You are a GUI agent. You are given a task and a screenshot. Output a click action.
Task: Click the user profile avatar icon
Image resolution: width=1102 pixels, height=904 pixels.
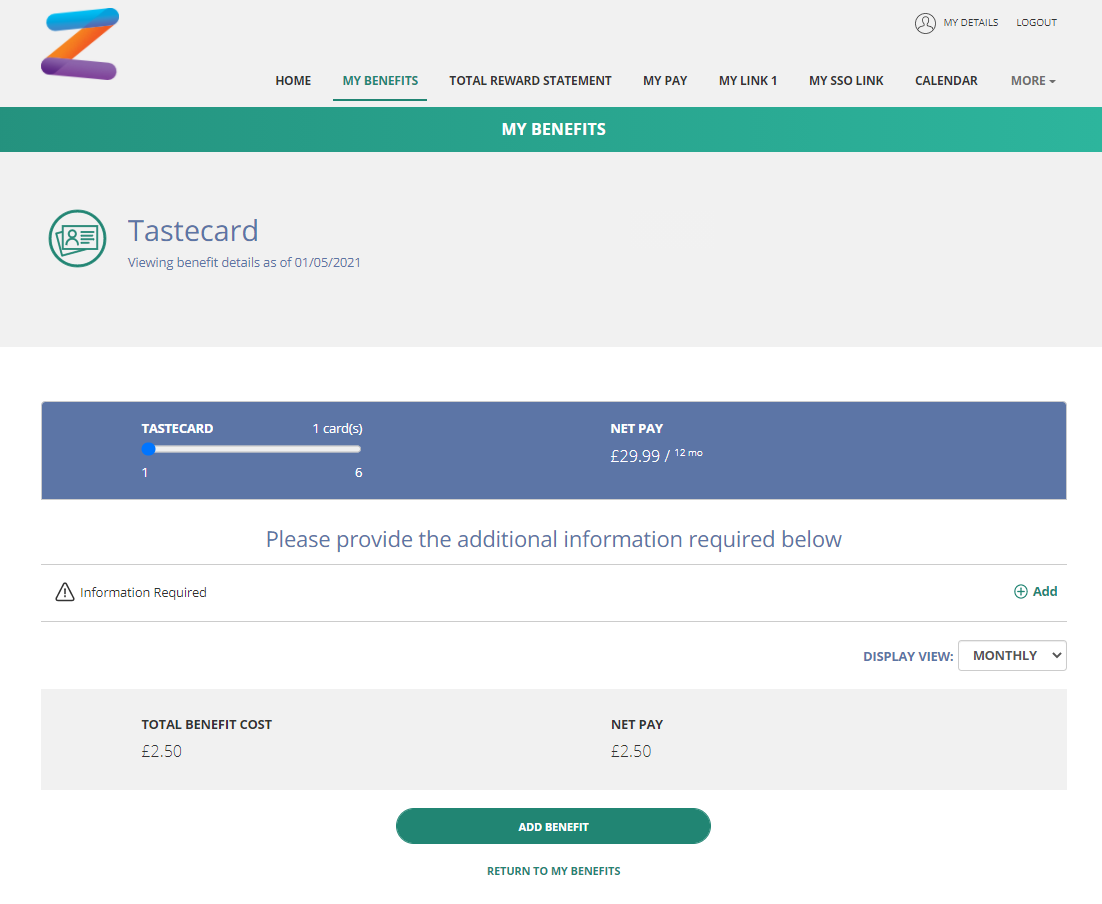tap(925, 23)
